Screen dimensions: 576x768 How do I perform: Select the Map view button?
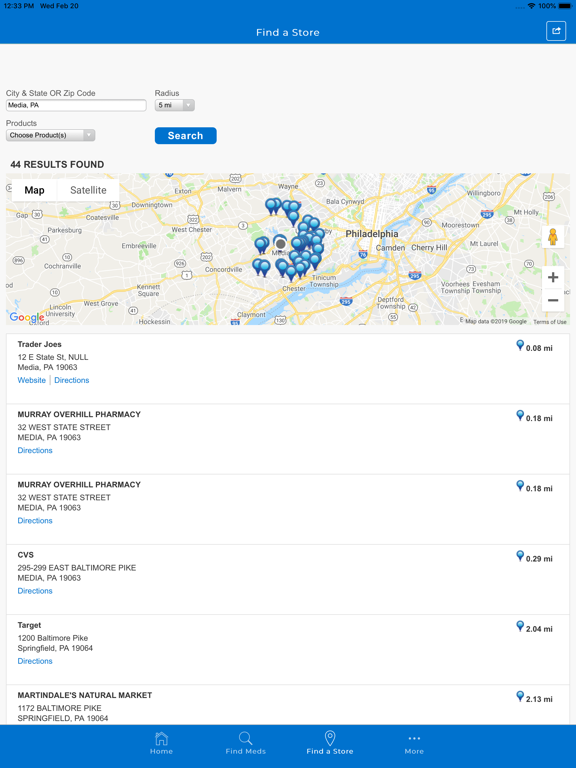pyautogui.click(x=34, y=190)
